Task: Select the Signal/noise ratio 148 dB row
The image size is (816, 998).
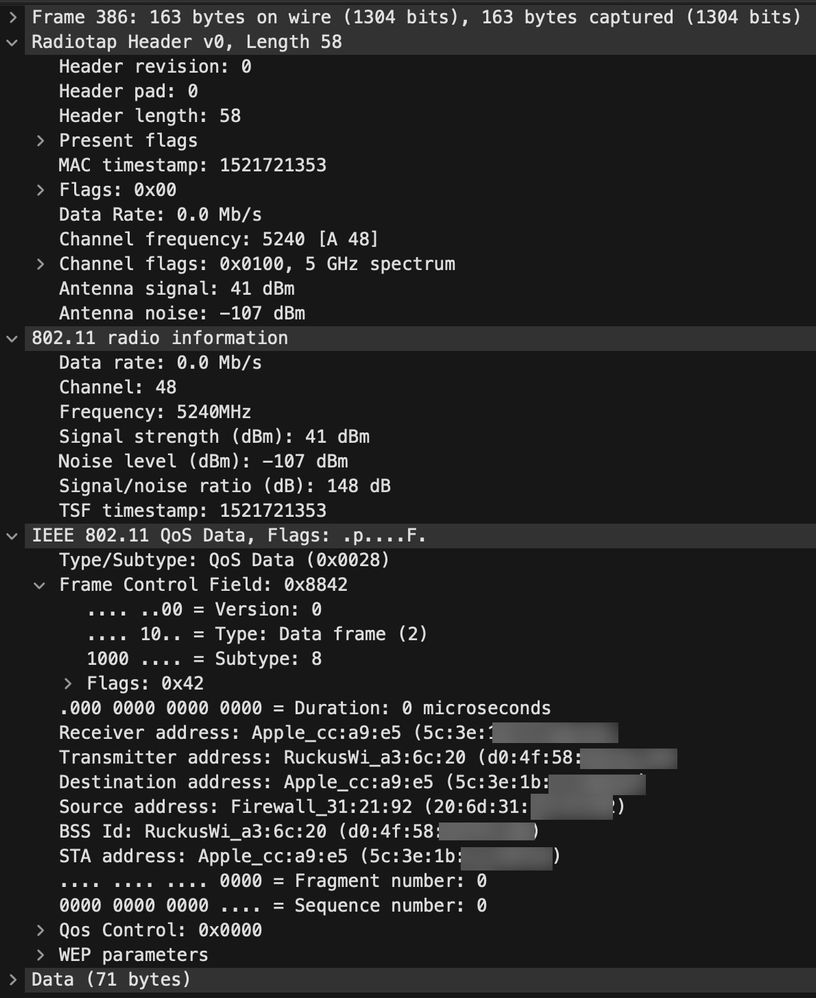Action: pos(224,486)
